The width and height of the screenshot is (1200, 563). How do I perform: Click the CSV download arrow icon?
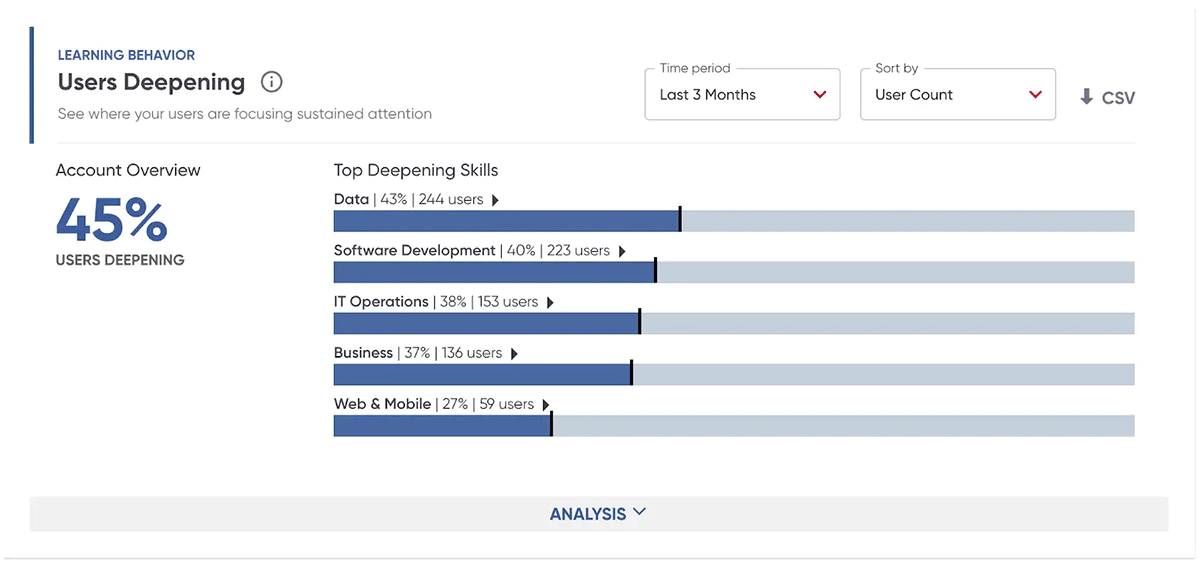1087,97
